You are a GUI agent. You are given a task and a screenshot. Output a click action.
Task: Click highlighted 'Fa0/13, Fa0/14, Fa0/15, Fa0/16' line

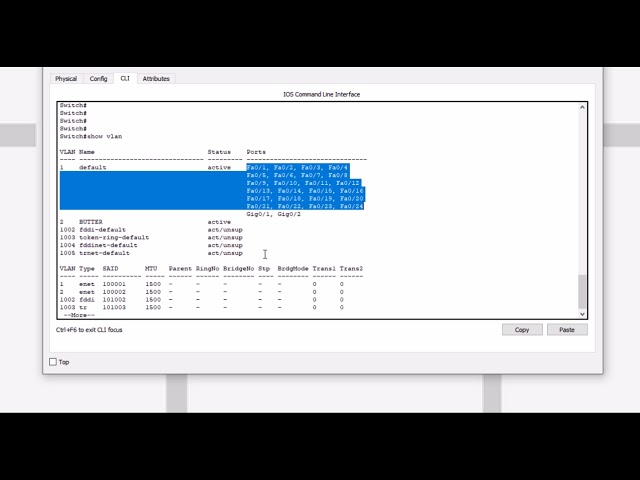[305, 191]
